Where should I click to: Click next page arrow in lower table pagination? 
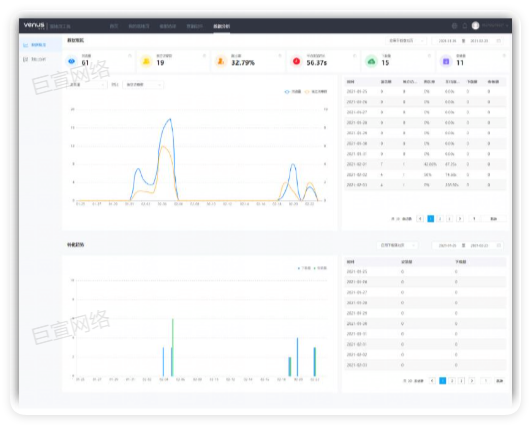[x=472, y=381]
